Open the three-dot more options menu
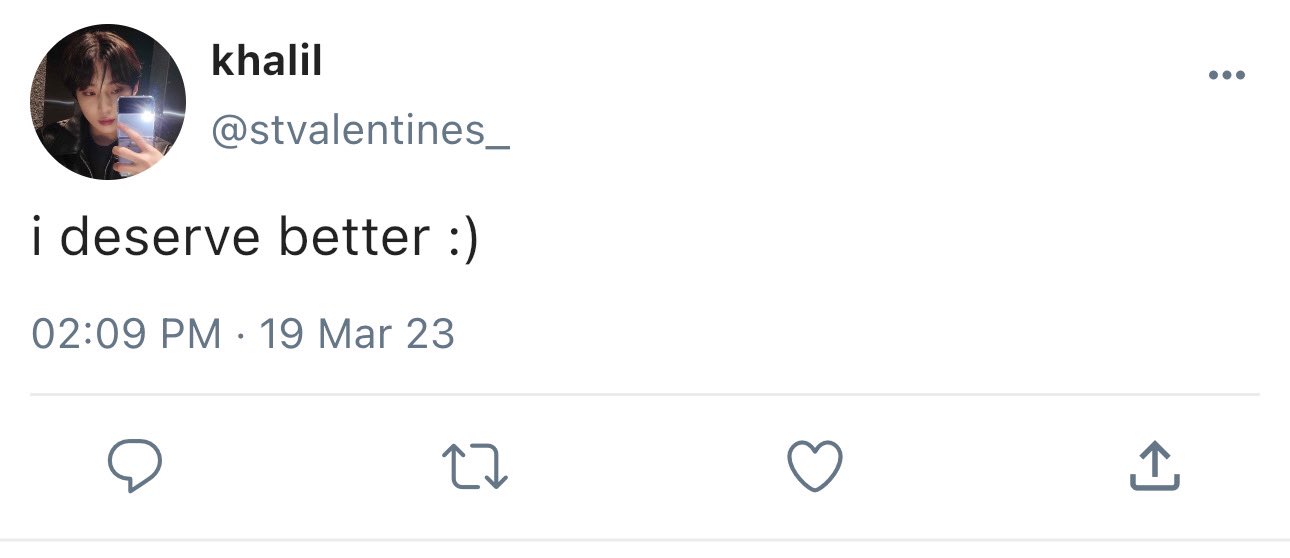This screenshot has height=558, width=1290. (1226, 75)
